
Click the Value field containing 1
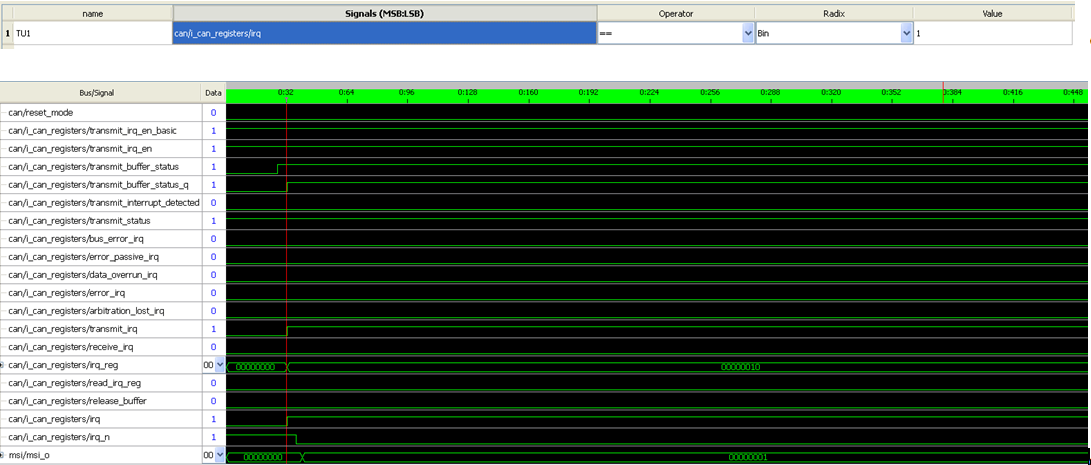tap(993, 33)
